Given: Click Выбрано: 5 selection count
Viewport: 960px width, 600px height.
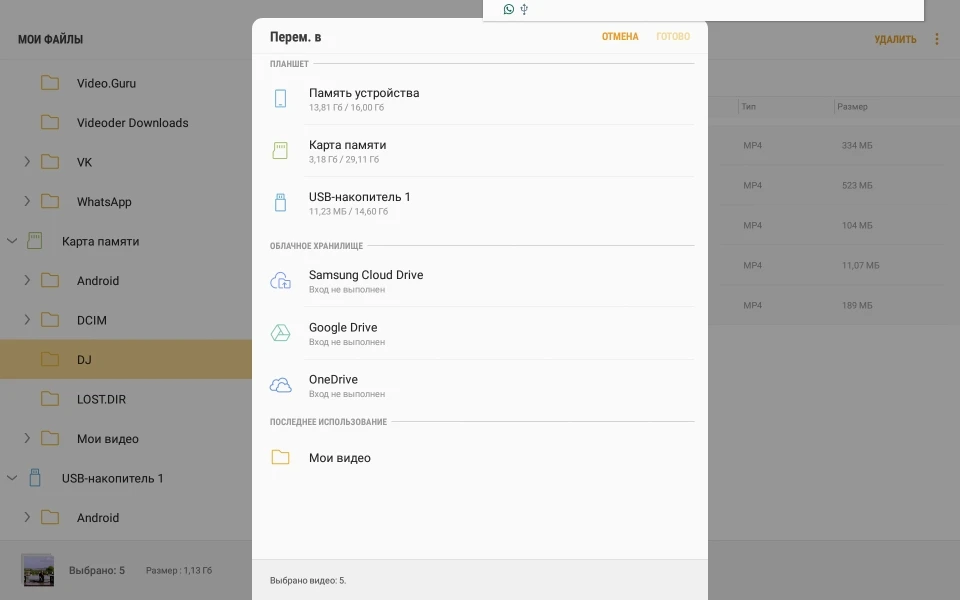Looking at the screenshot, I should click(97, 570).
